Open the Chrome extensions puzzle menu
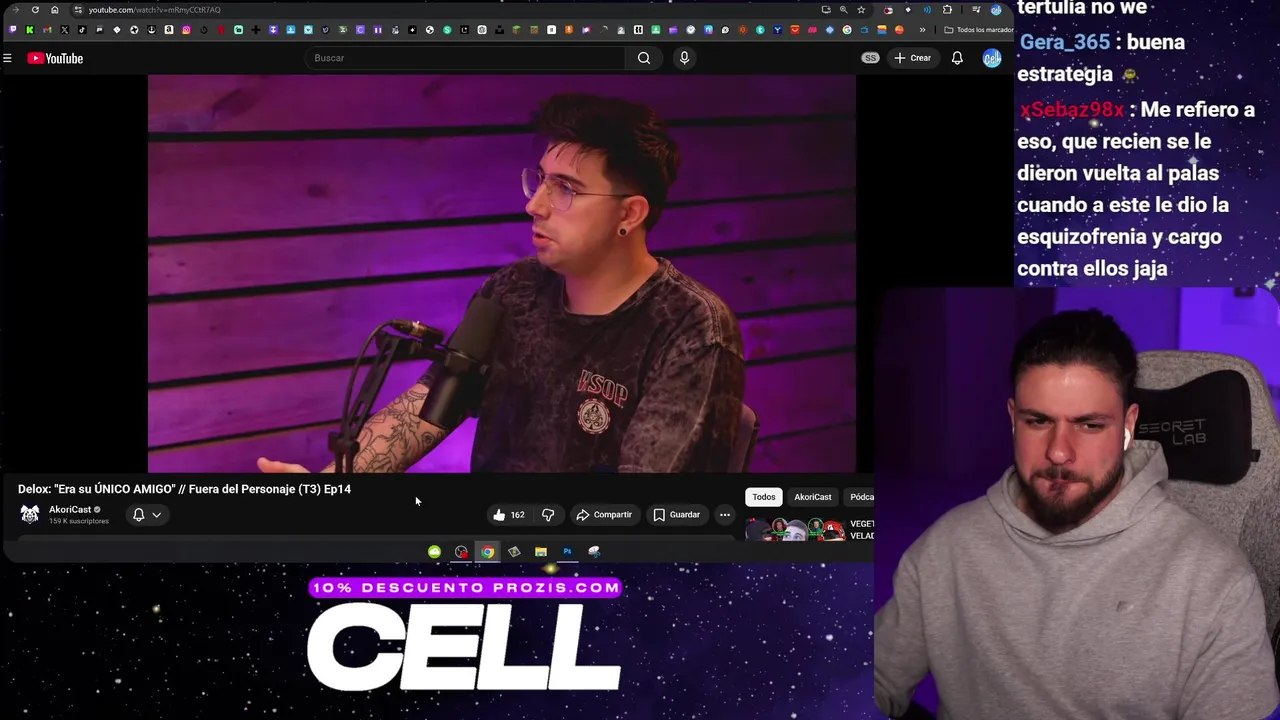1280x720 pixels. click(x=947, y=10)
